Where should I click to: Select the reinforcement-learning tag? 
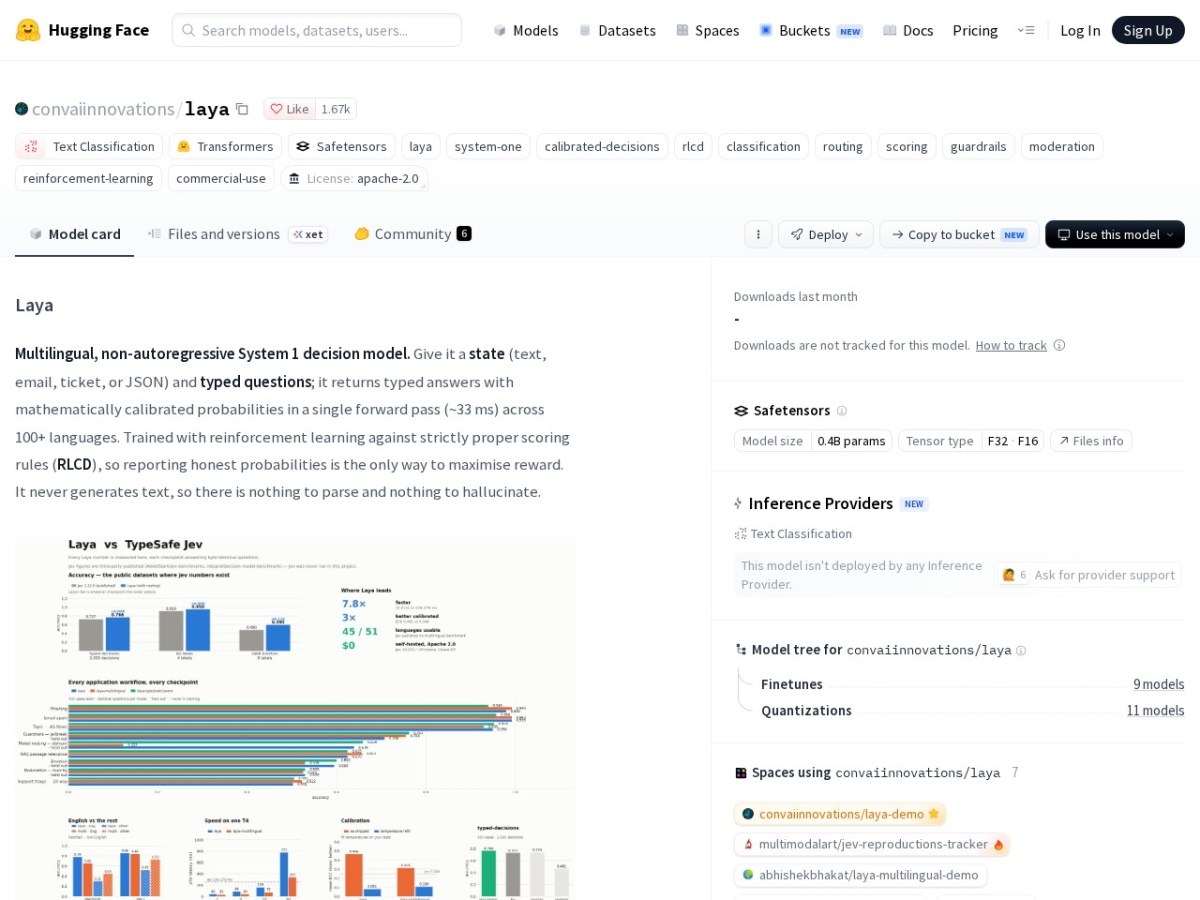click(x=89, y=179)
